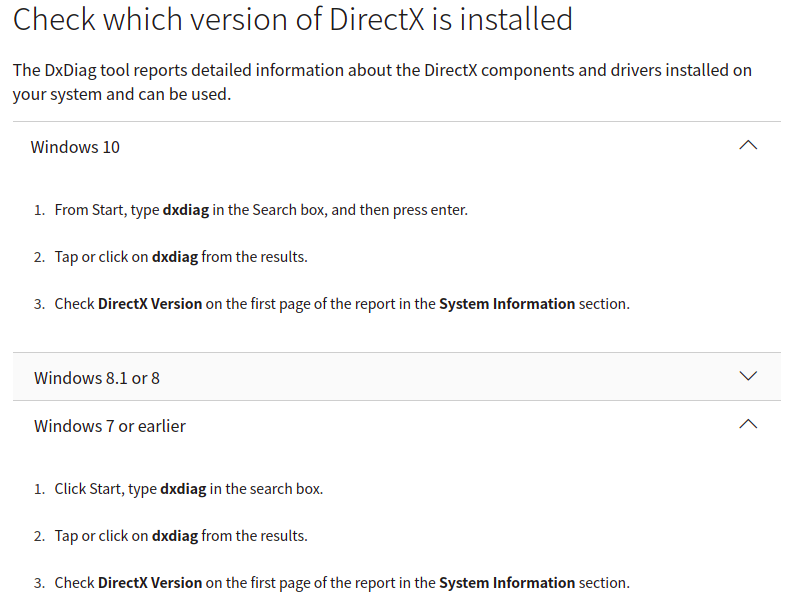803x612 pixels.
Task: Click the Windows 10 accordion title
Action: pos(75,147)
